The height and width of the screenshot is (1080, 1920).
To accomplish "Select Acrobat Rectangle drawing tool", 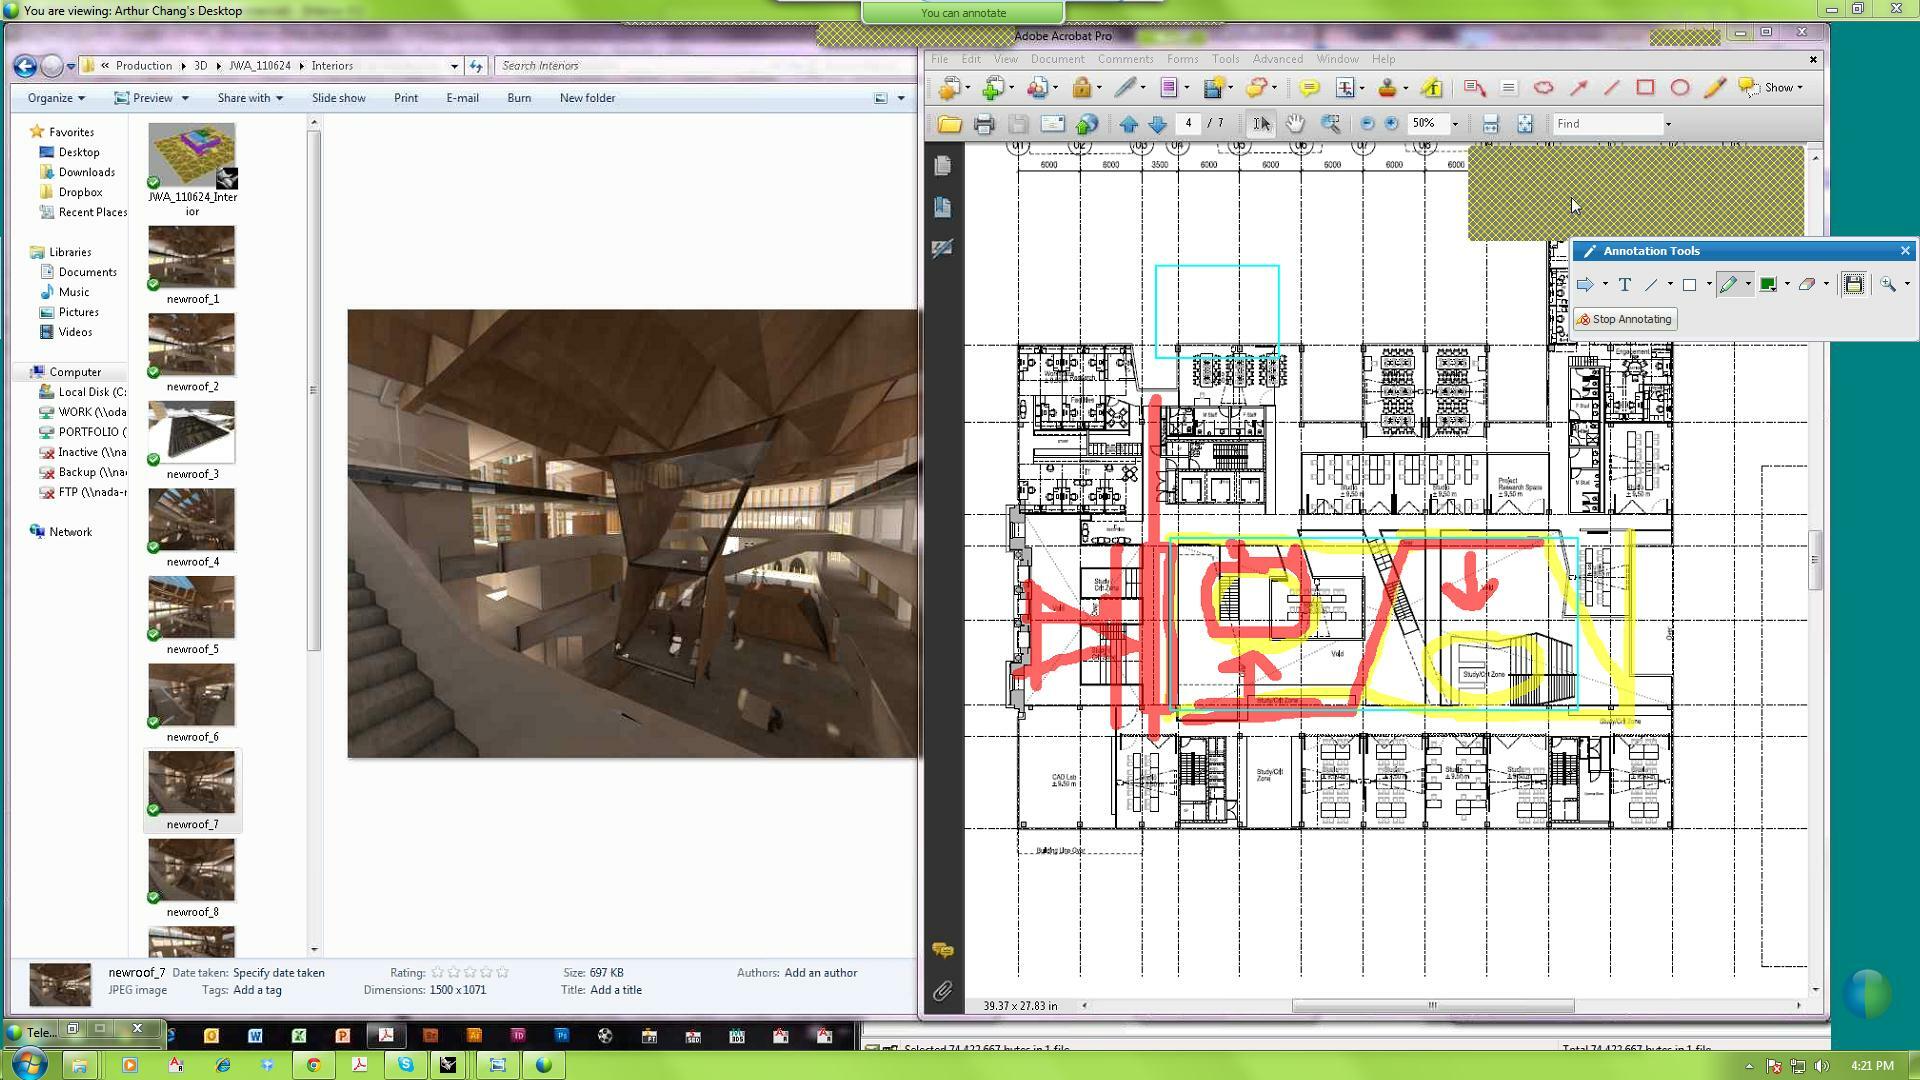I will 1645,88.
